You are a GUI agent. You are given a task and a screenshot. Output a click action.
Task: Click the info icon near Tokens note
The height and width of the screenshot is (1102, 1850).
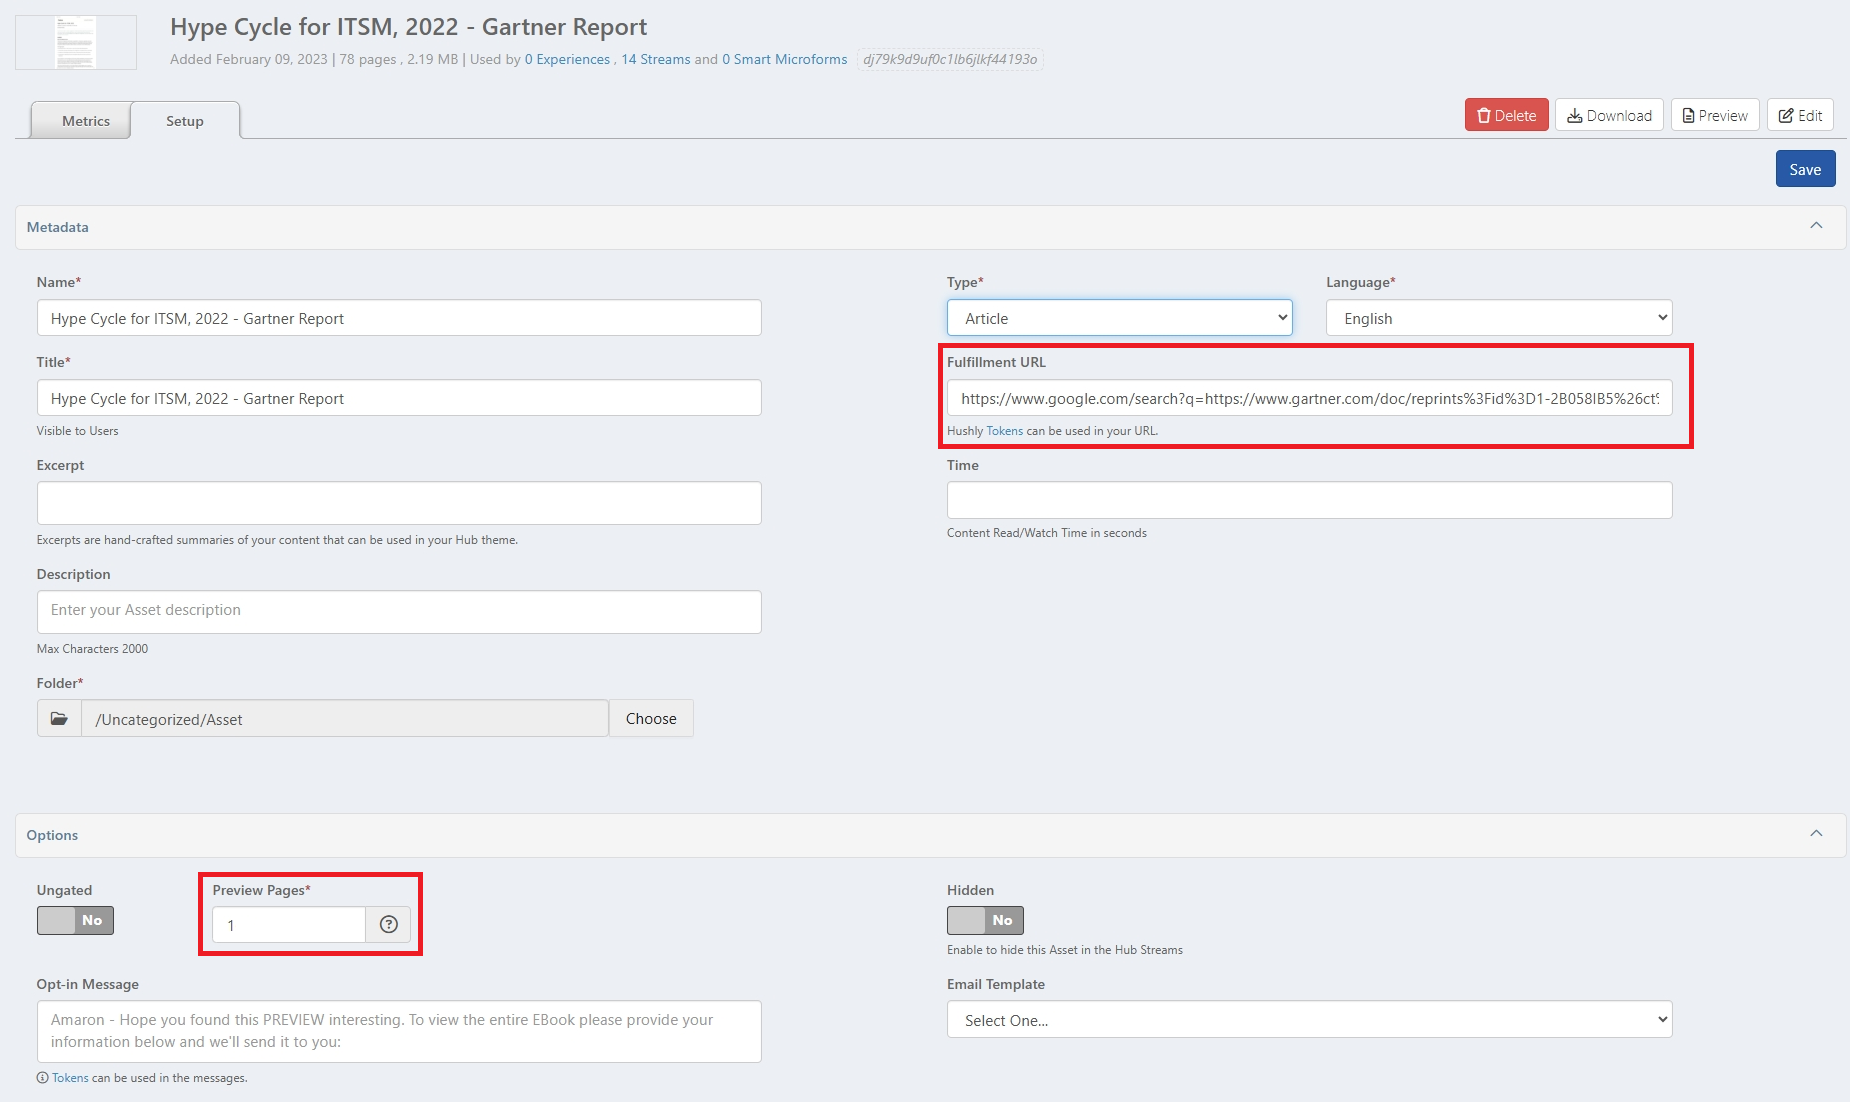(x=42, y=1078)
